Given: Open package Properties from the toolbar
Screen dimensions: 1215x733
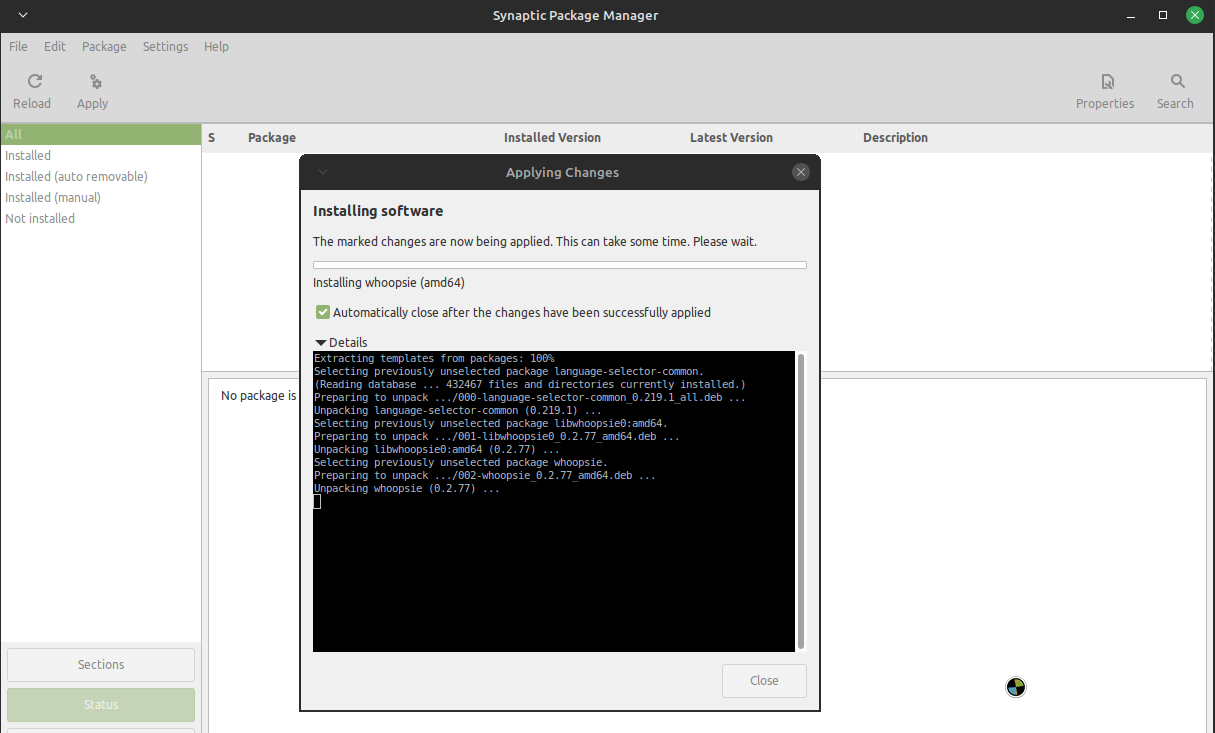Looking at the screenshot, I should coord(1105,91).
